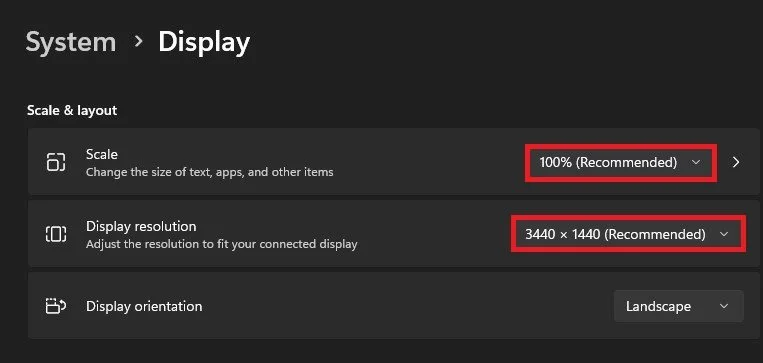763x363 pixels.
Task: Click the arrow in the resolution dropdown
Action: [724, 235]
